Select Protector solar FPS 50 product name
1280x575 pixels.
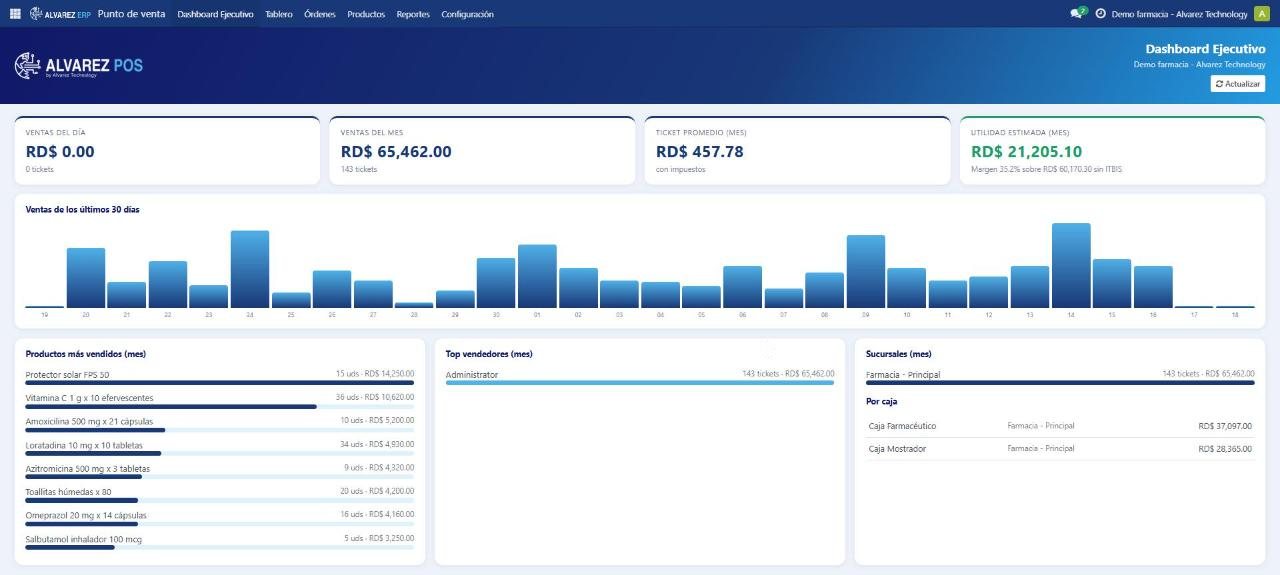coord(67,374)
